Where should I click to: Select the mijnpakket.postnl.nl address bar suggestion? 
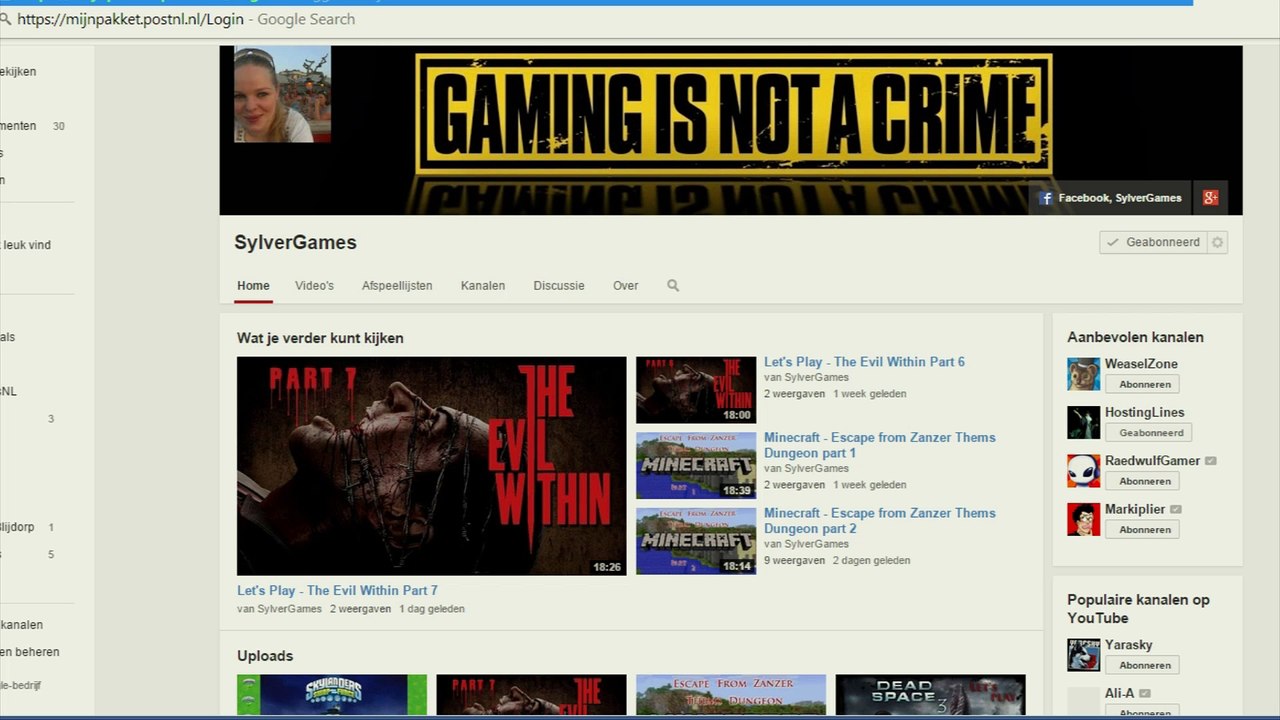(x=186, y=19)
